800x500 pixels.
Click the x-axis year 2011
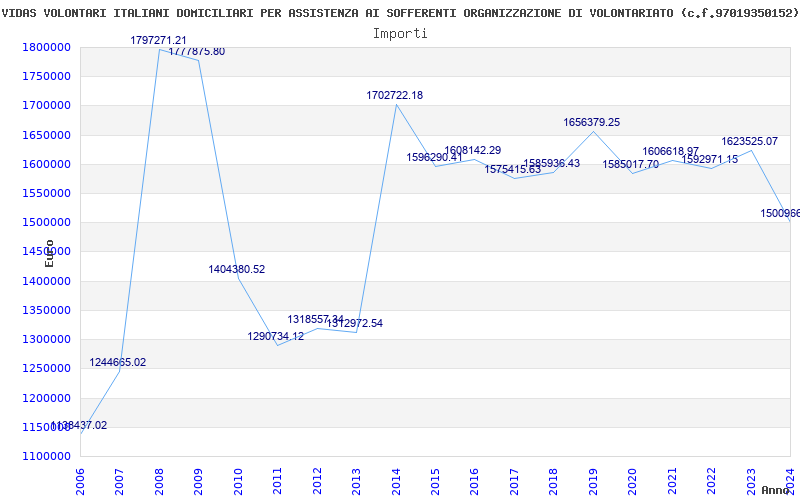[277, 481]
